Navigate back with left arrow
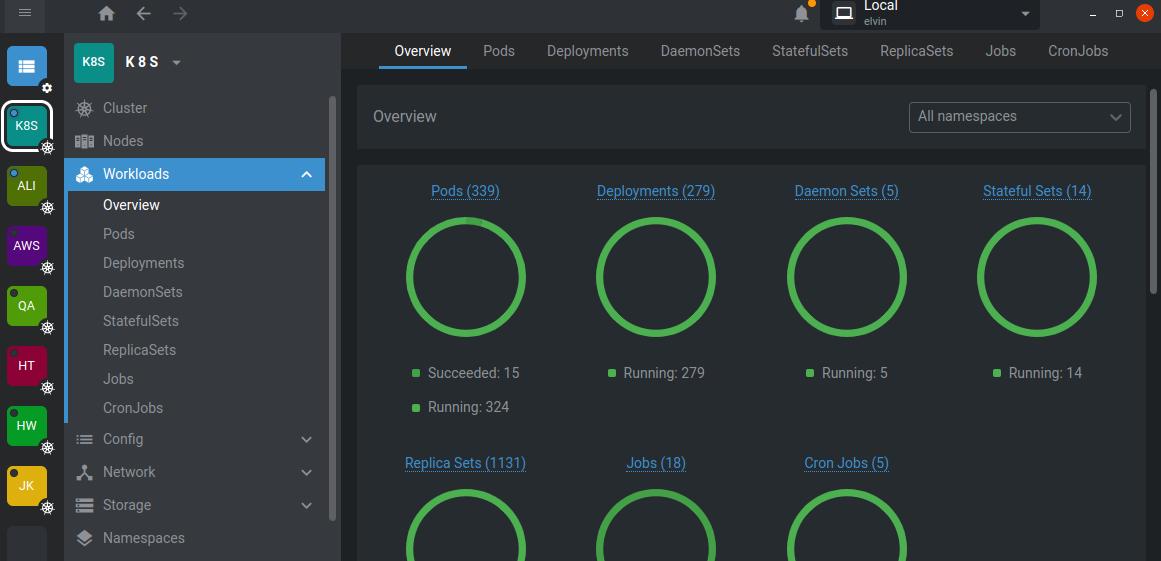This screenshot has width=1161, height=561. pyautogui.click(x=144, y=13)
